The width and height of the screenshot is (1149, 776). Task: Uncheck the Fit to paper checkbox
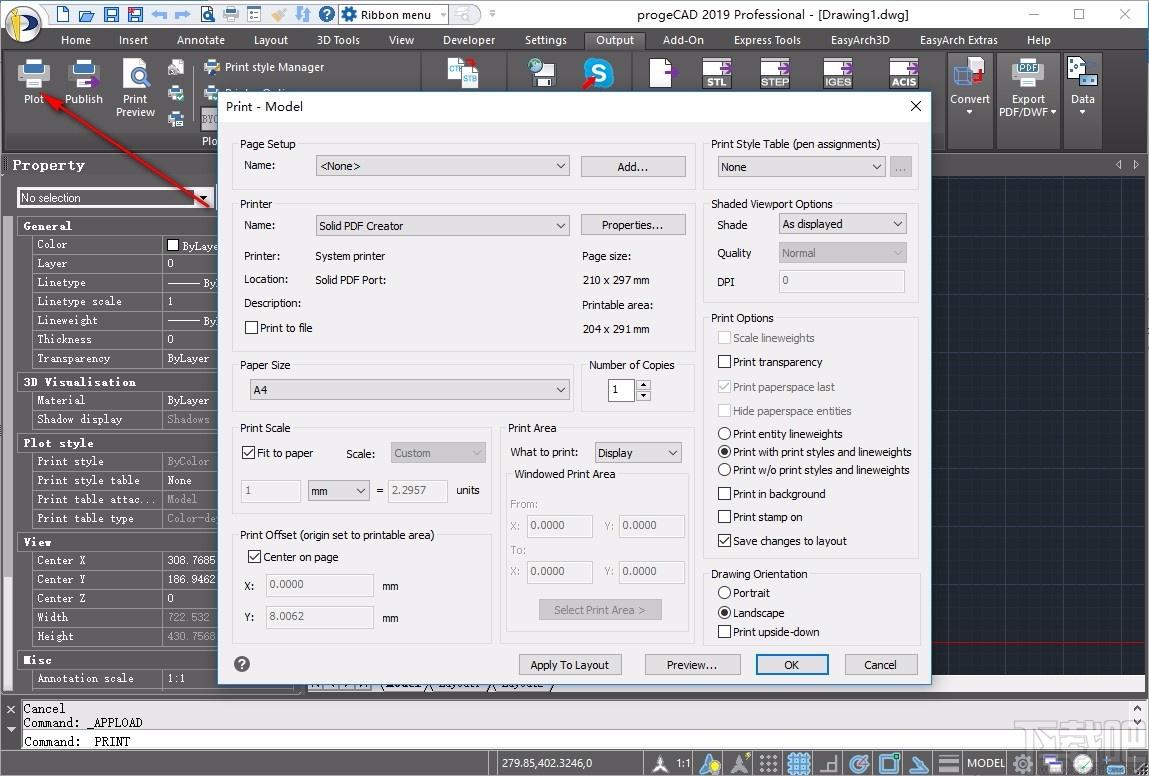tap(248, 453)
